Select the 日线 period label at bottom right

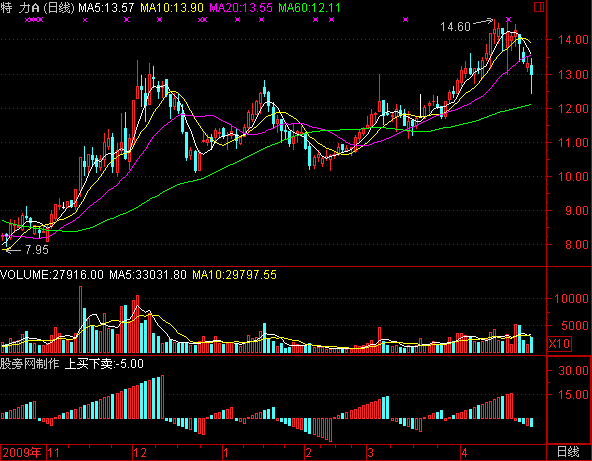[568, 452]
